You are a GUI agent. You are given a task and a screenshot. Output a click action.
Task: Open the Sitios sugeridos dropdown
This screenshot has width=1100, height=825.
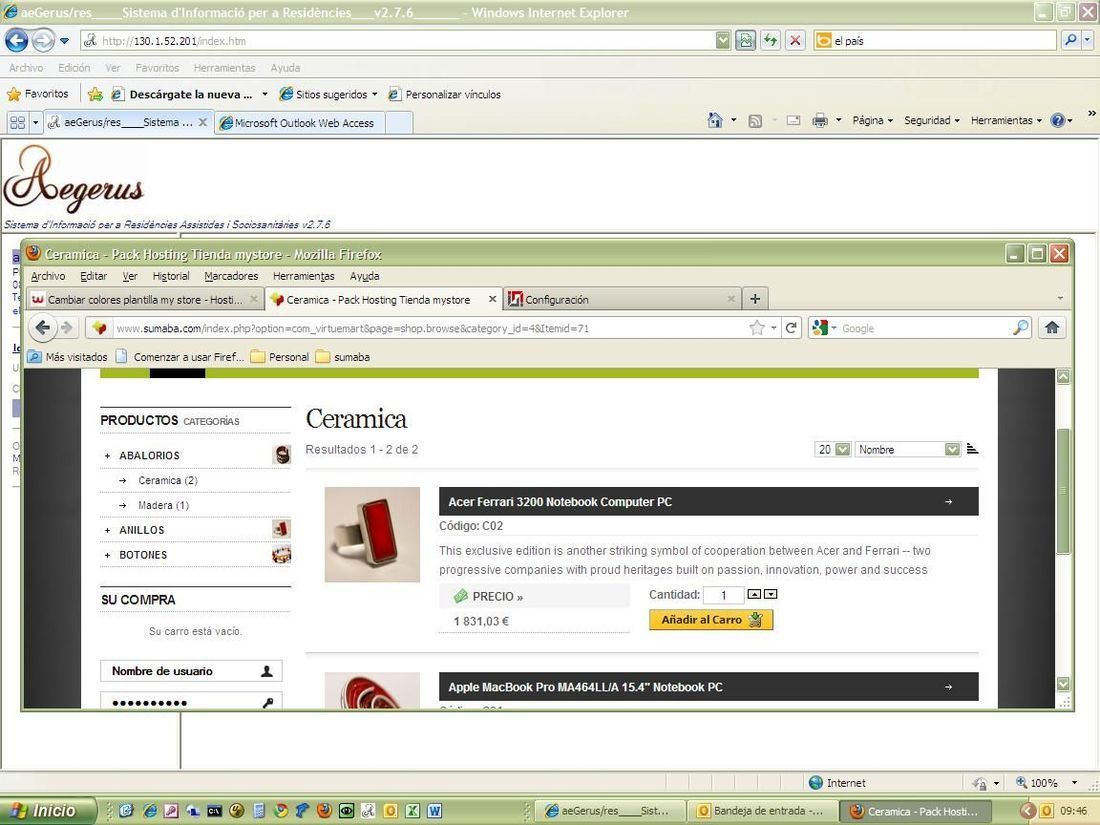[374, 95]
